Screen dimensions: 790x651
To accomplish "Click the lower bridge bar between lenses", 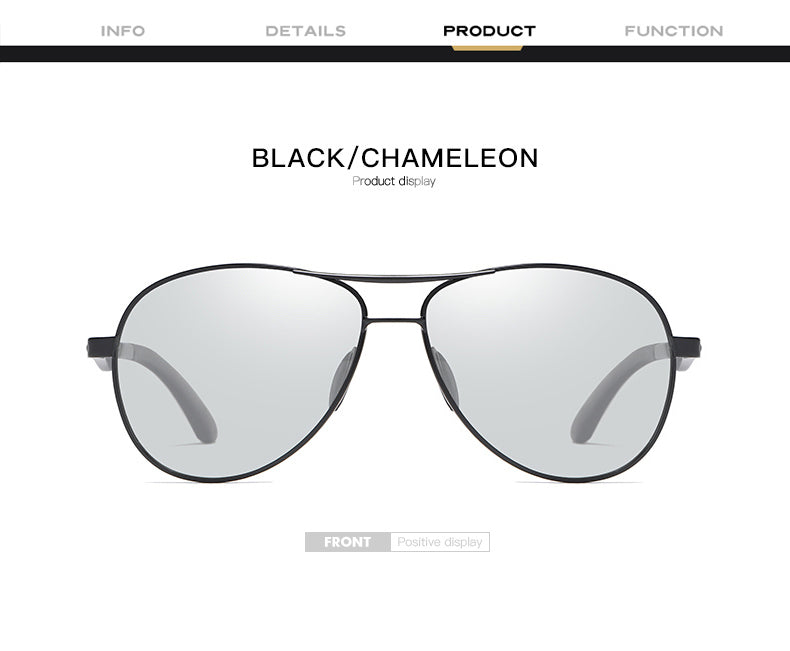I will coord(394,320).
